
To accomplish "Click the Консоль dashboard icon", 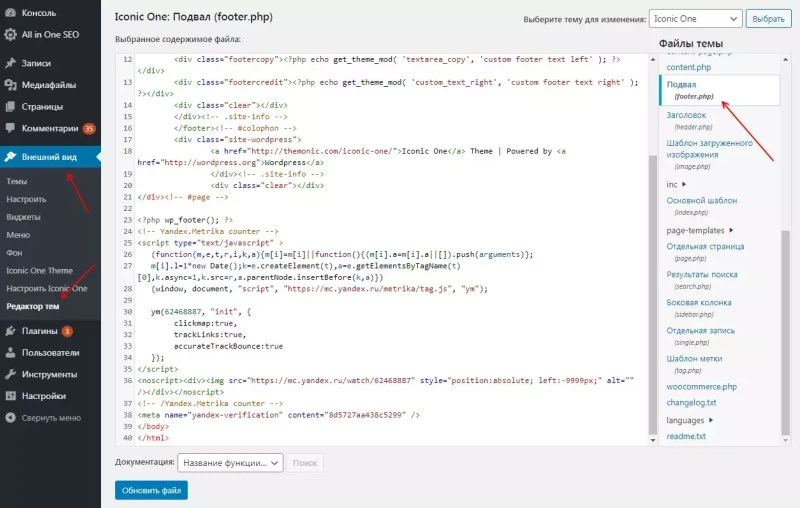I will coord(10,13).
